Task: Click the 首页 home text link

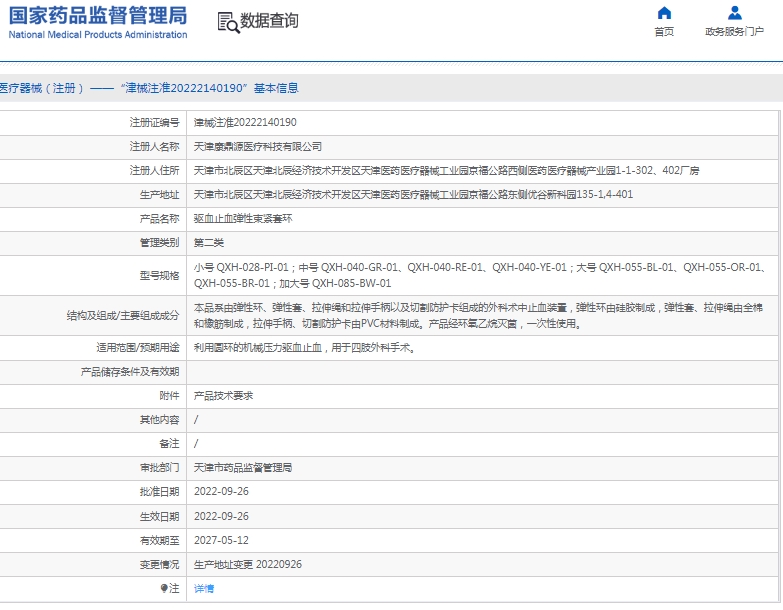Action: coord(664,32)
